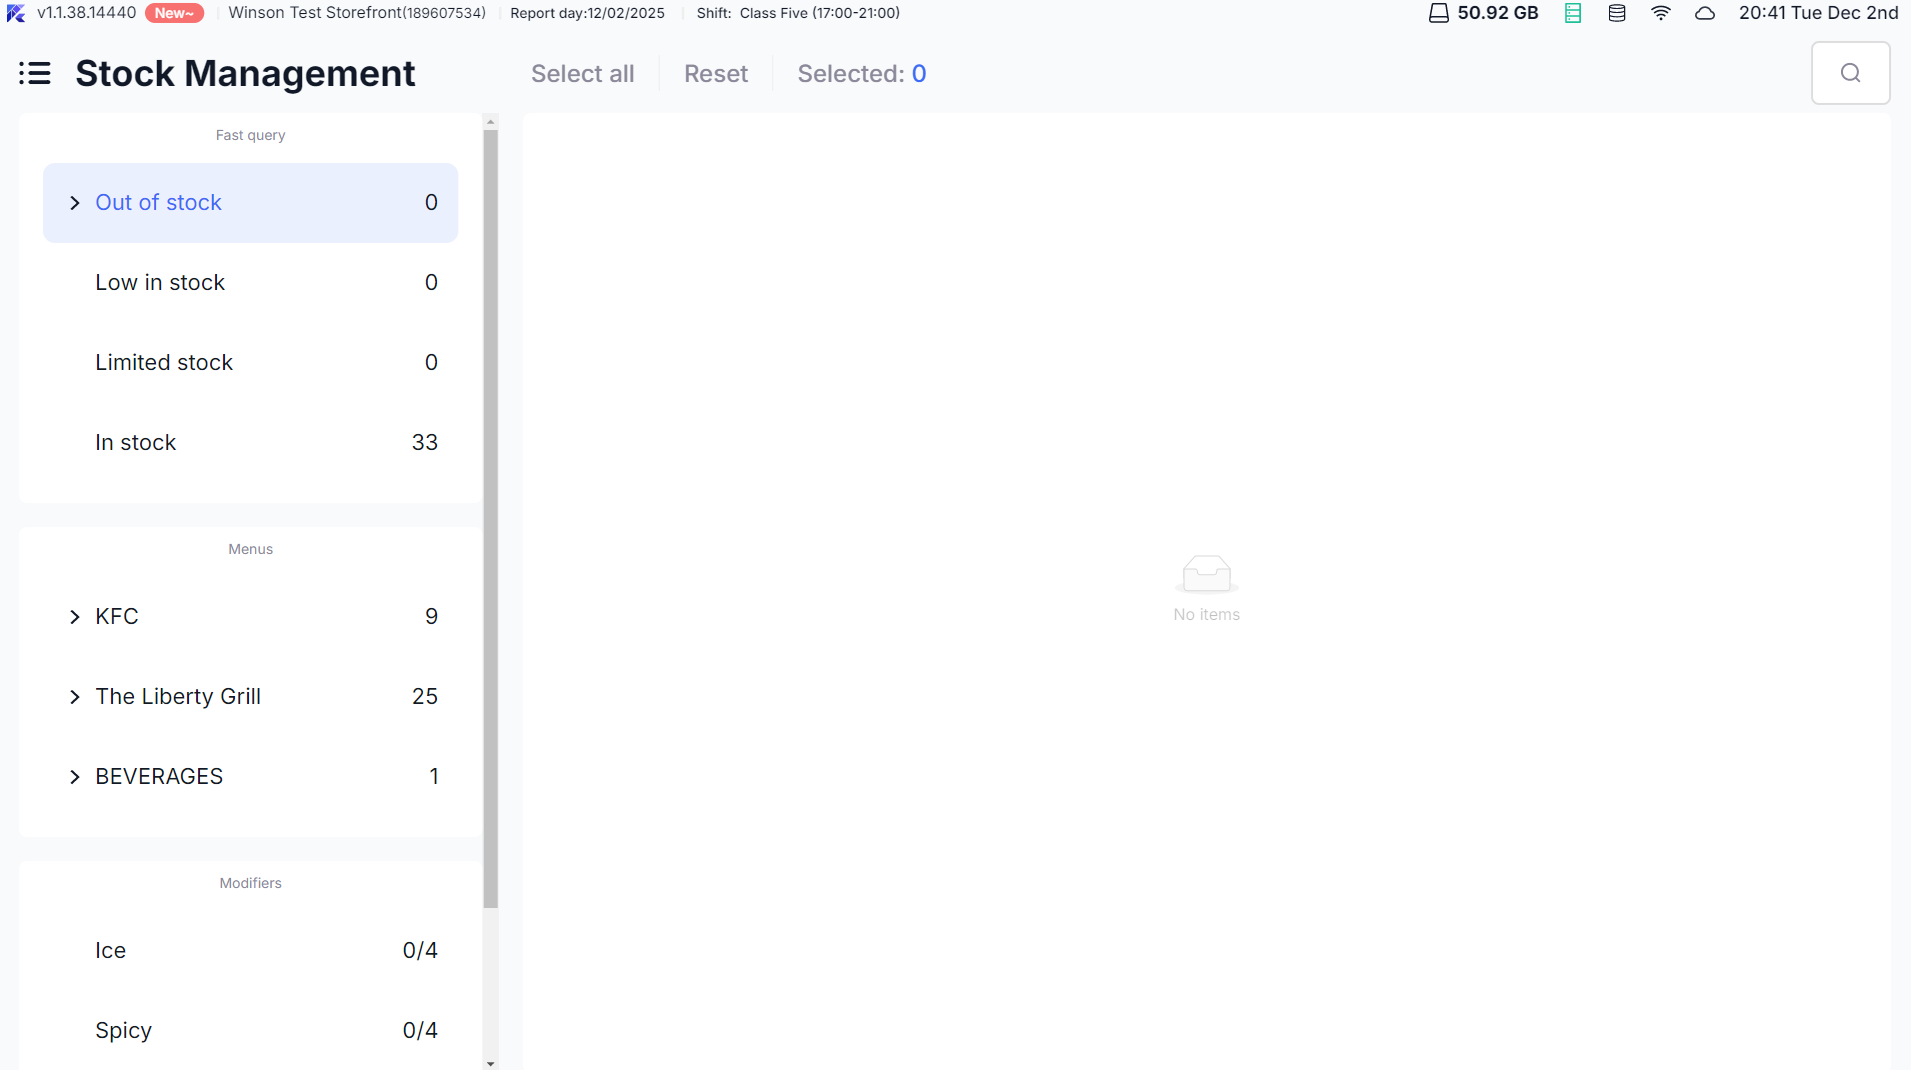
Task: Expand the BEVERAGES menu chevron
Action: (75, 777)
